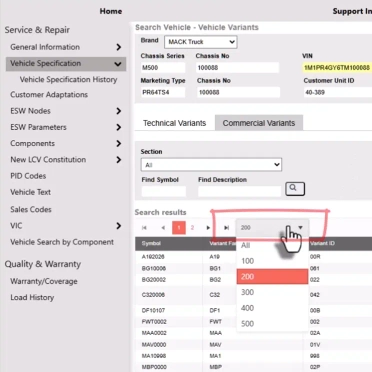Click the Marketing Type field

163,92
